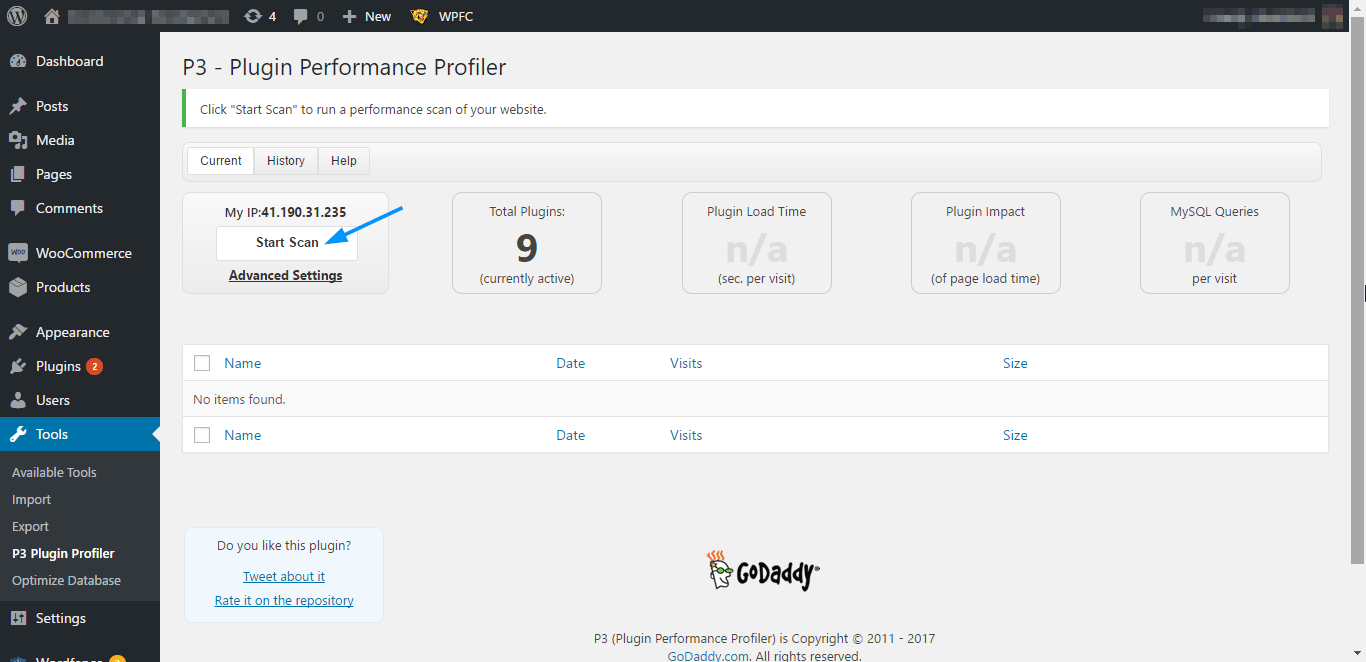The image size is (1366, 662).
Task: Open GoDaddy.com footer link
Action: (x=708, y=656)
